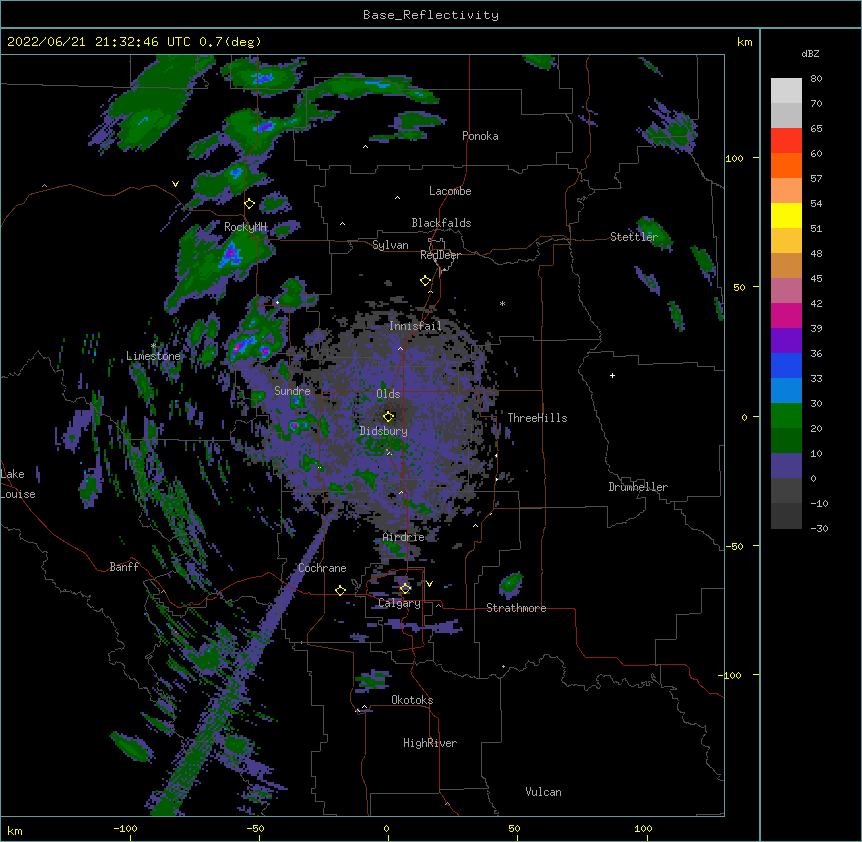Click the yellow station marker south of RedDeer
862x842 pixels.
pos(426,281)
